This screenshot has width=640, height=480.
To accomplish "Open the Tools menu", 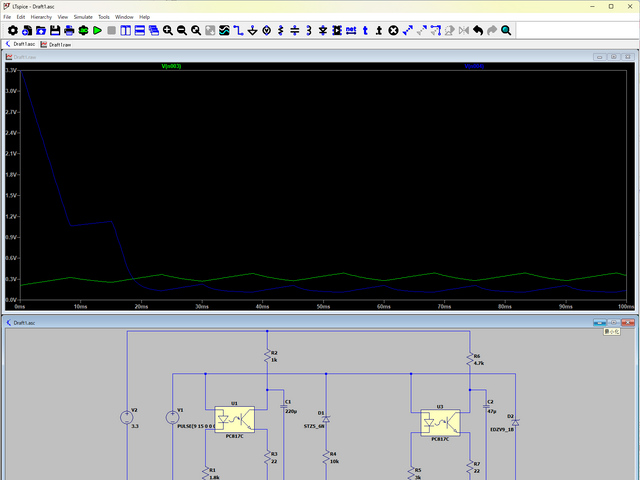I will [103, 17].
